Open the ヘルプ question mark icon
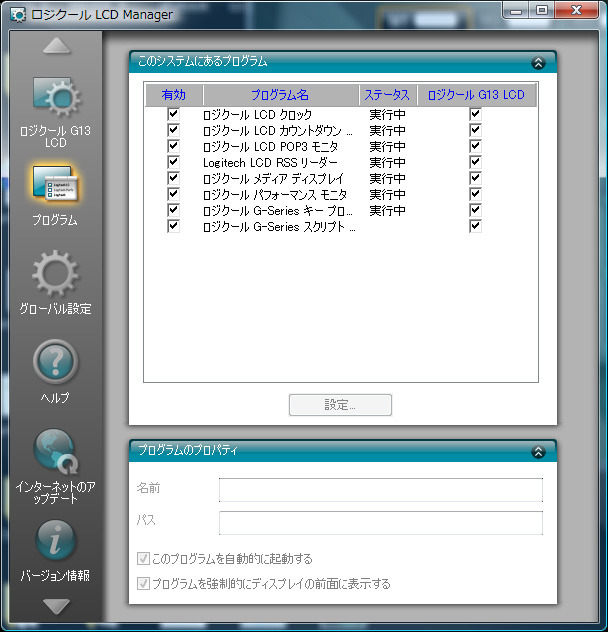The width and height of the screenshot is (608, 632). point(56,362)
